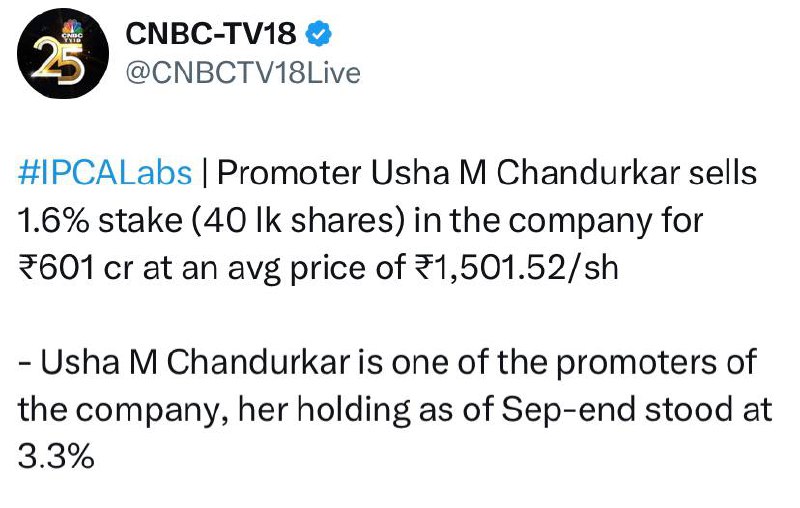Click the "(40 lk shares)" text
This screenshot has height=508, width=800.
298,221
